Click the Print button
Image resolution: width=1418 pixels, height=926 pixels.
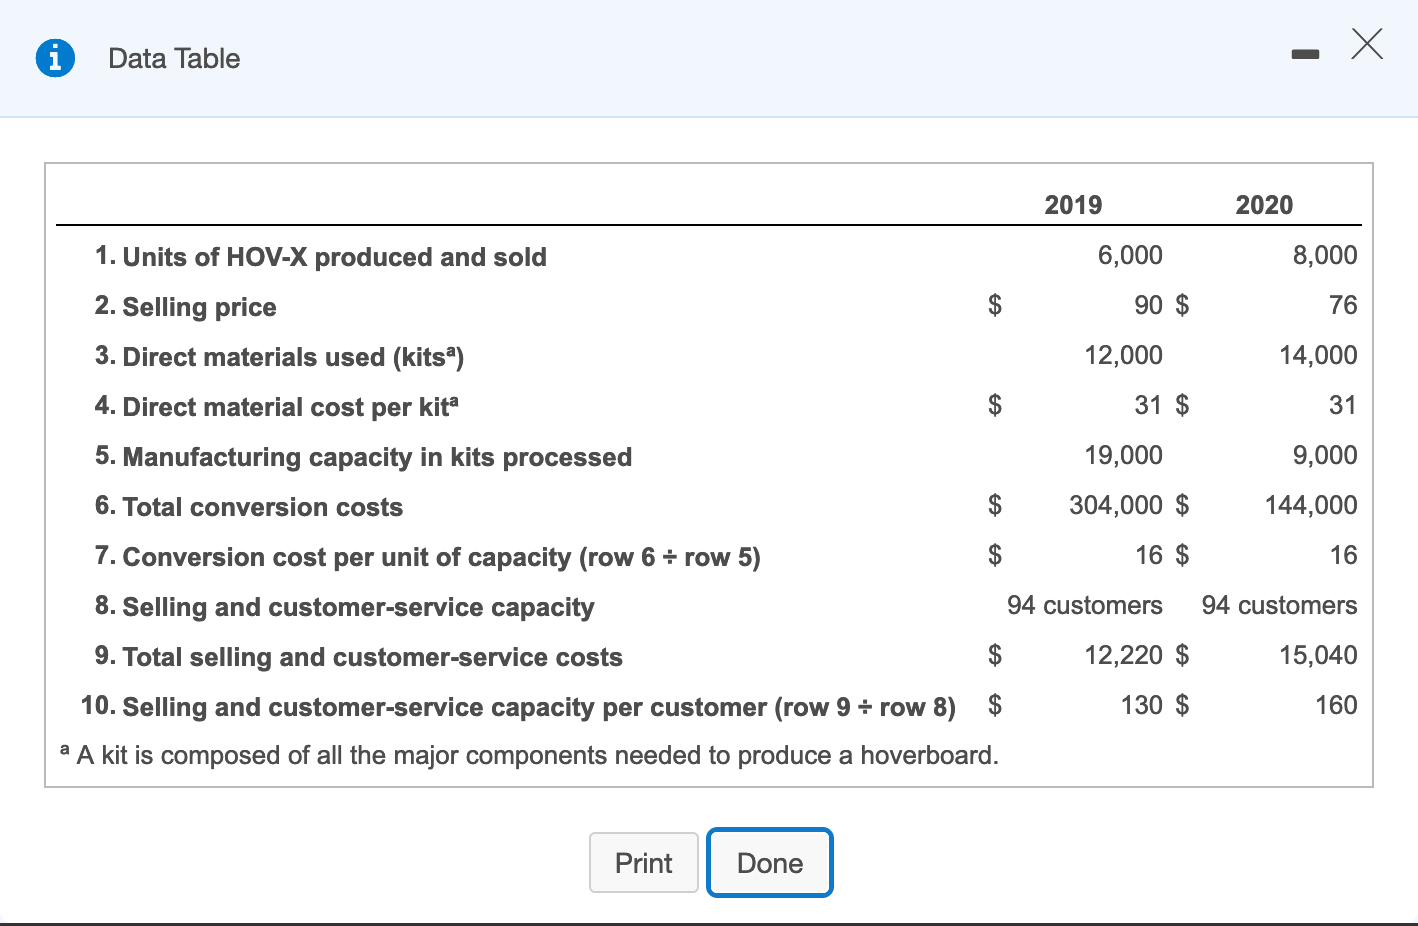[x=644, y=862]
